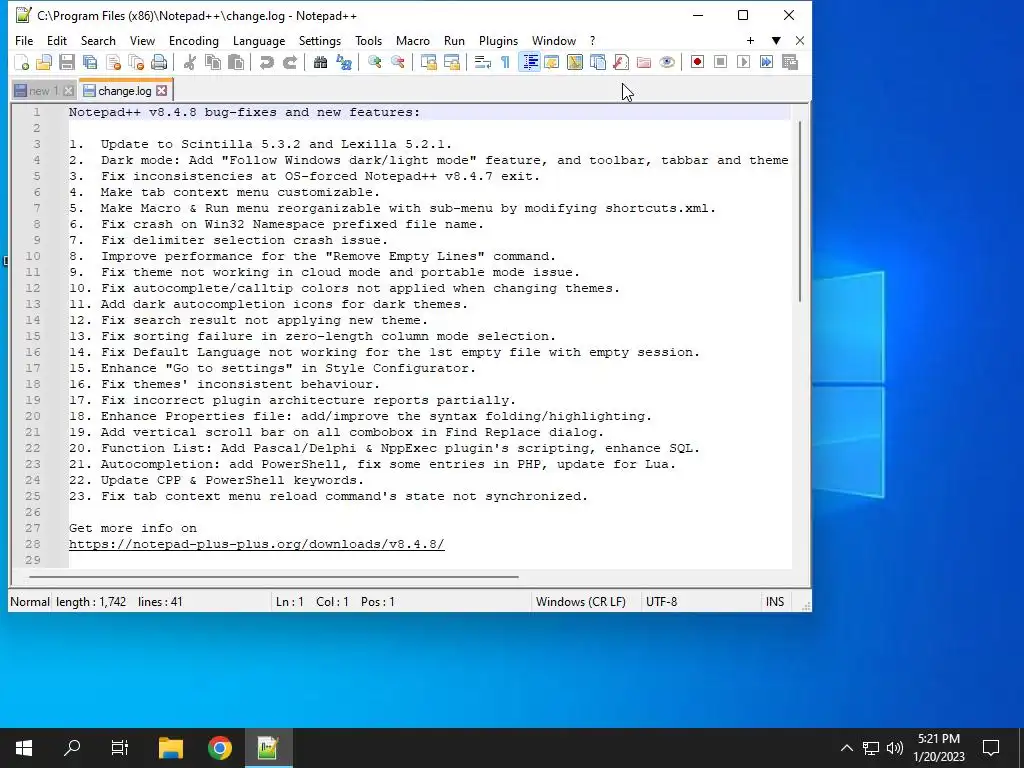Open the Function List panel icon

point(620,62)
